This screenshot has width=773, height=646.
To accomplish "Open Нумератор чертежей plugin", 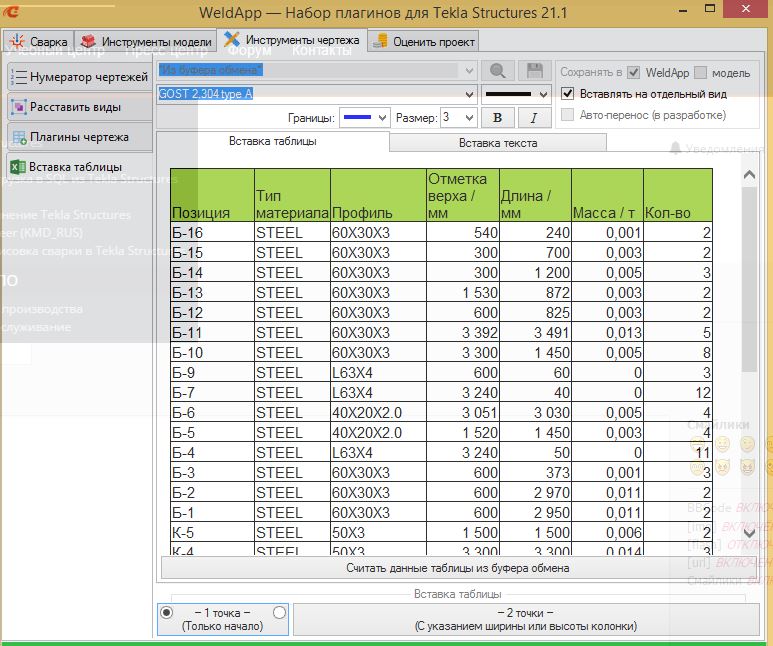I will (79, 76).
